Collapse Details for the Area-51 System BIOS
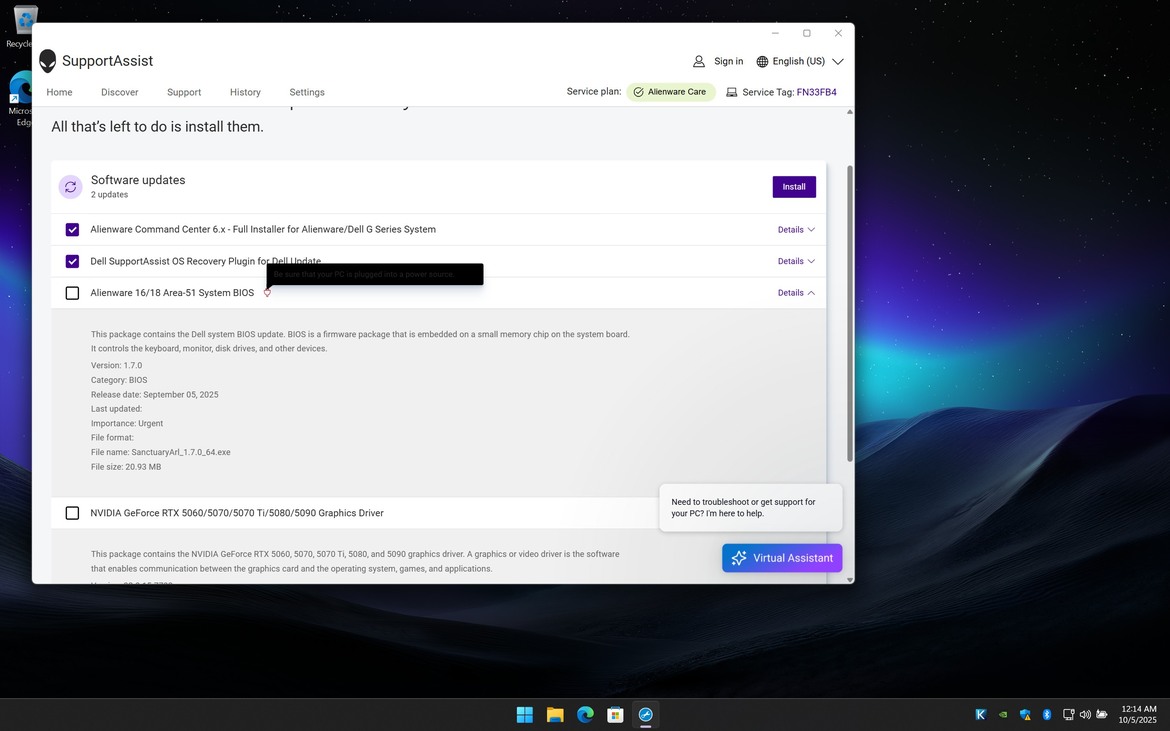1170x731 pixels. click(795, 292)
